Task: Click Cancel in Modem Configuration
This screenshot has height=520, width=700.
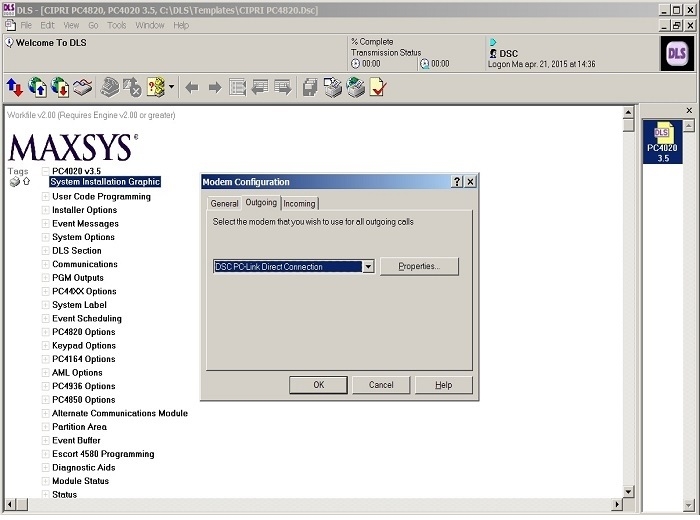Action: coord(381,385)
